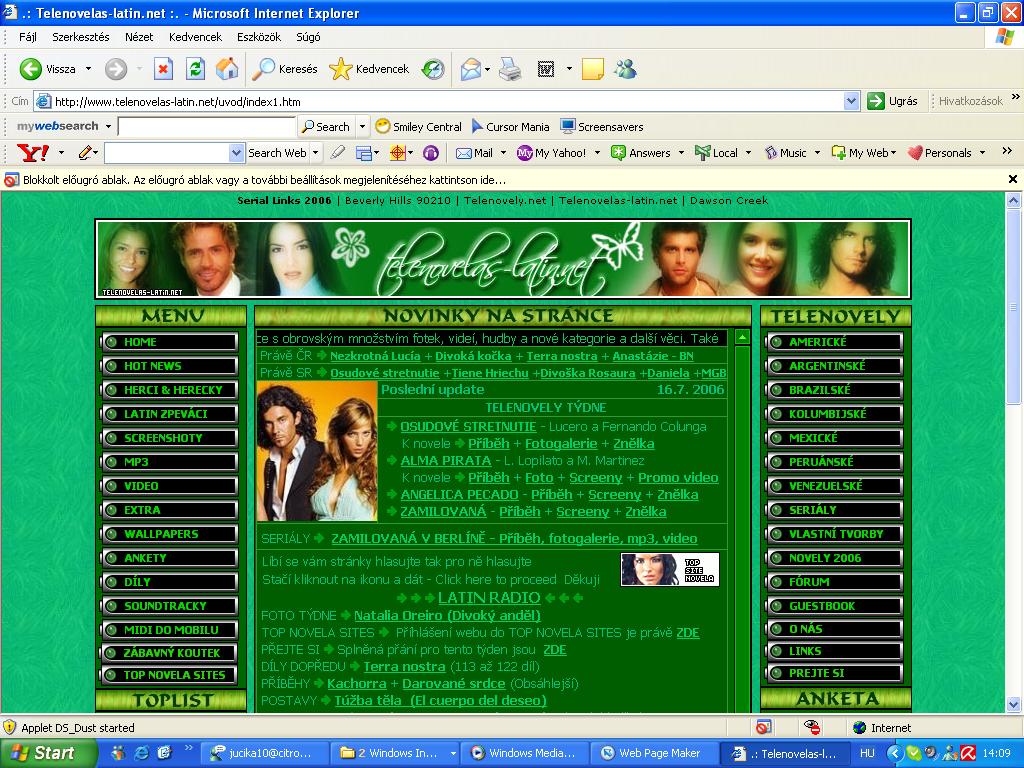This screenshot has height=768, width=1024.
Task: Click the Yahoo target crosshair icon
Action: [x=397, y=153]
